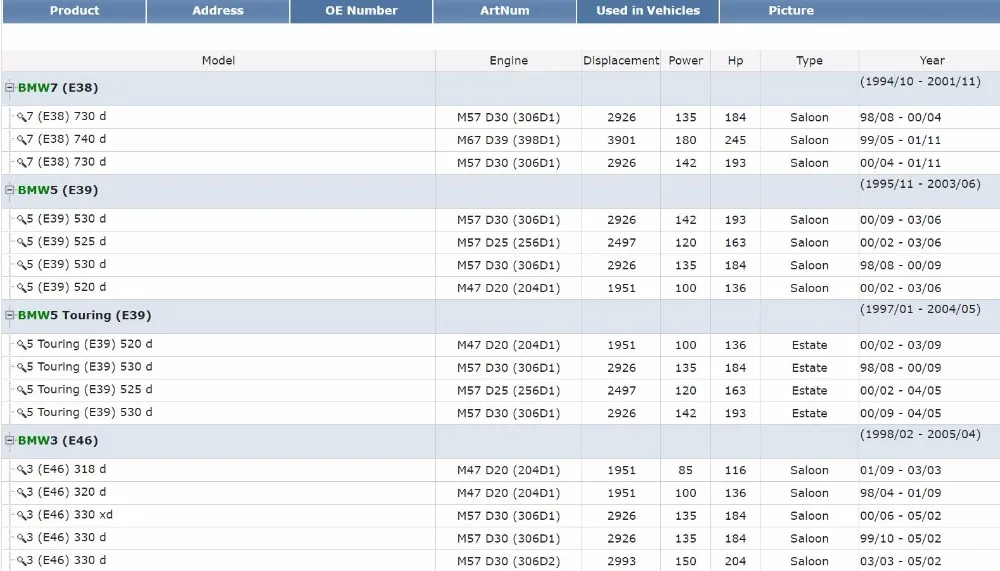Click power value 85
This screenshot has height=571, width=1000.
click(x=686, y=470)
